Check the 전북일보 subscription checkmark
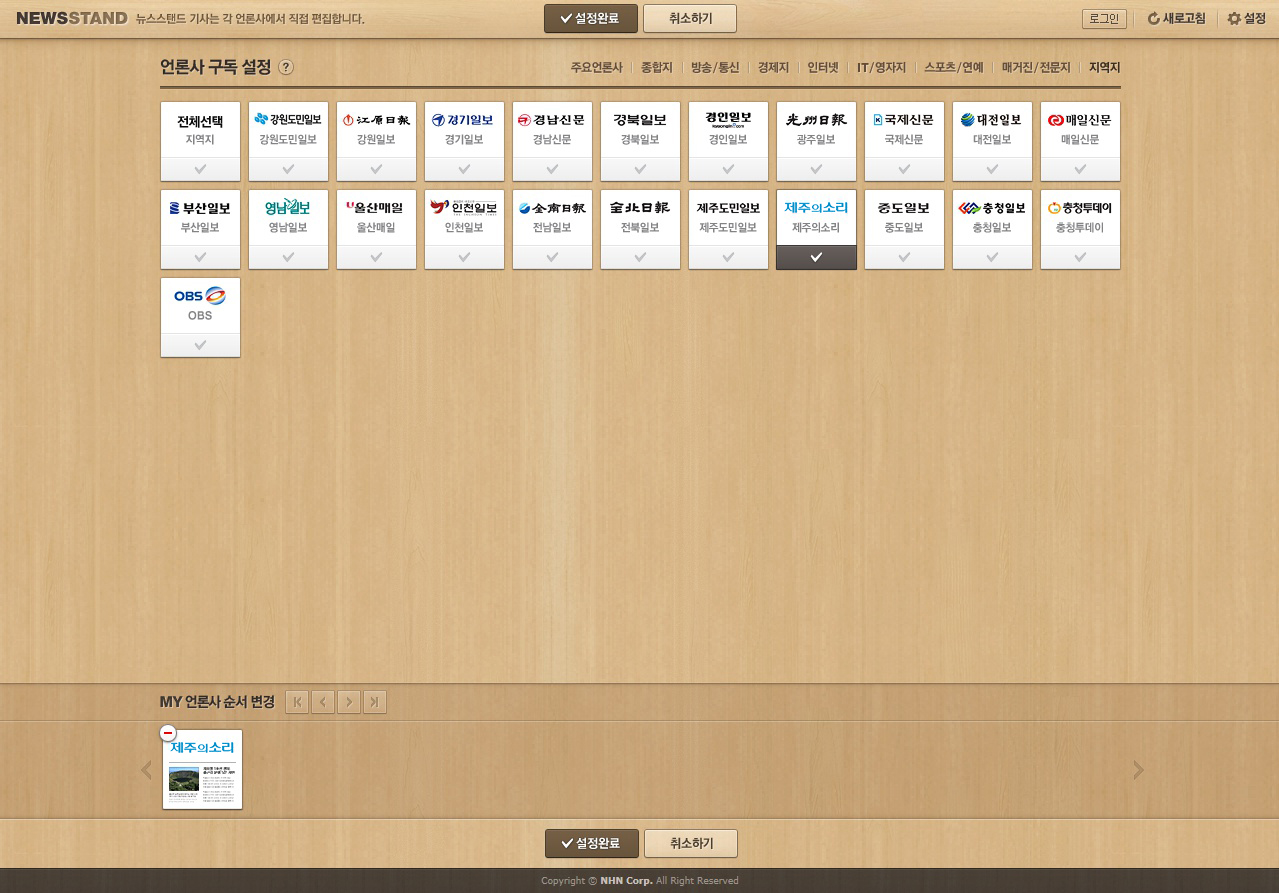The image size is (1279, 893). click(640, 257)
